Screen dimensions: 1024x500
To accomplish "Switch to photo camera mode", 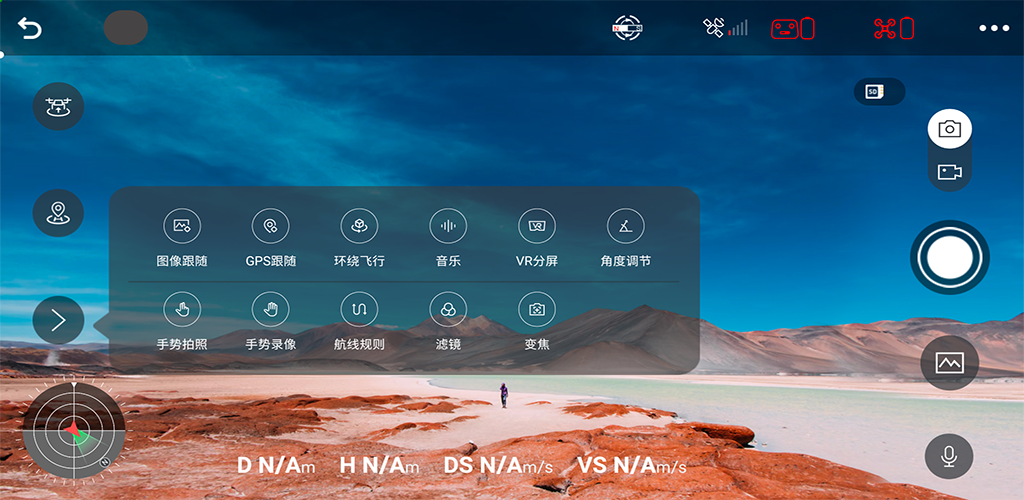I will [950, 129].
